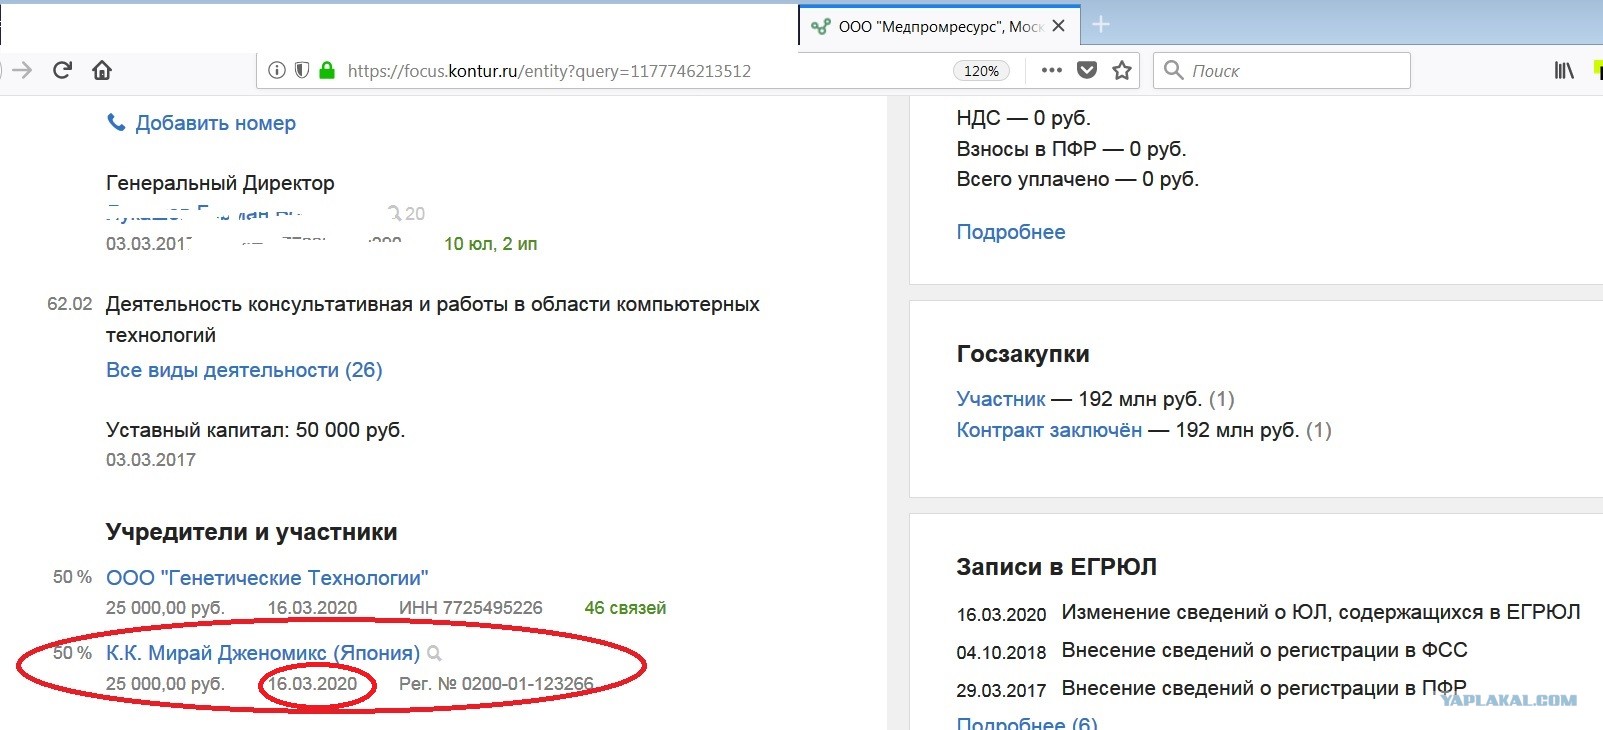Open К.К. Мирай Дженомикс (Япония) link
1603x730 pixels.
[x=263, y=653]
